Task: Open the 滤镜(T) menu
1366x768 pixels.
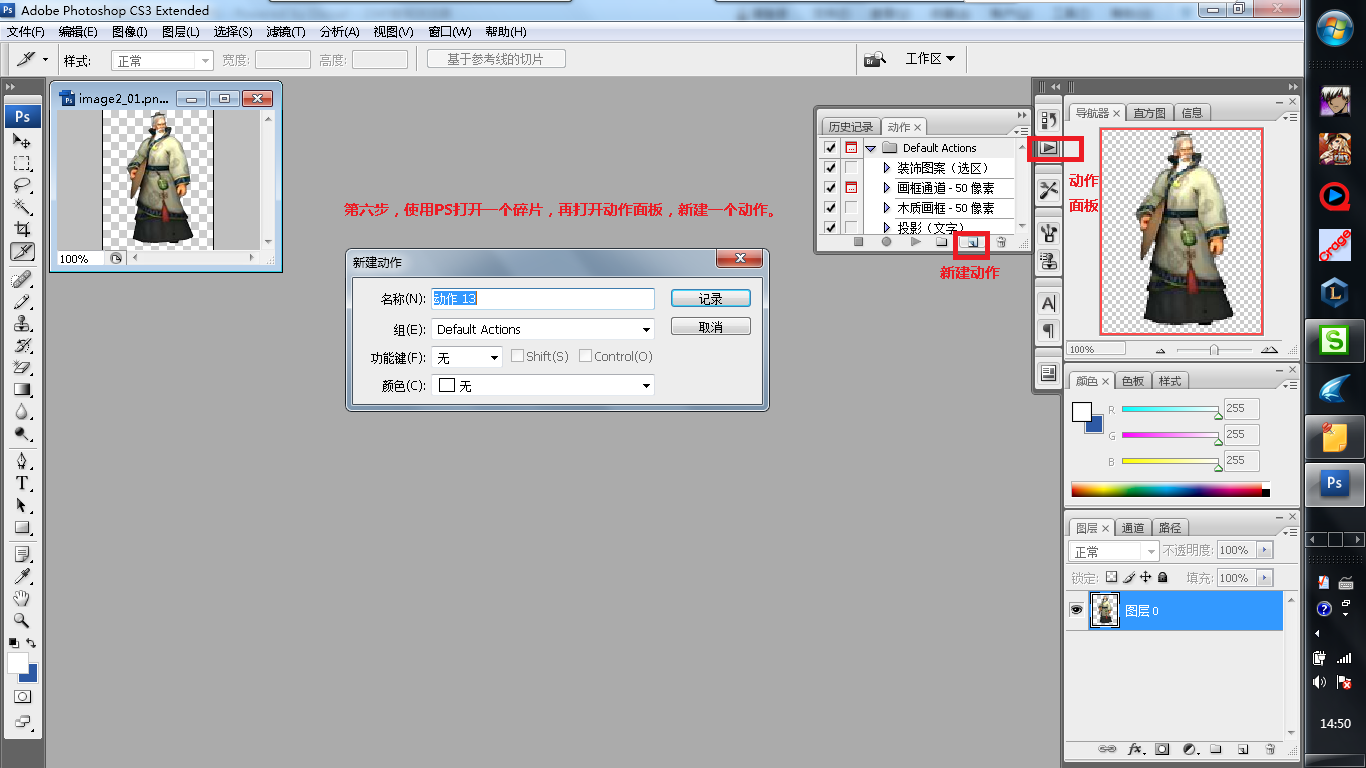Action: [285, 32]
